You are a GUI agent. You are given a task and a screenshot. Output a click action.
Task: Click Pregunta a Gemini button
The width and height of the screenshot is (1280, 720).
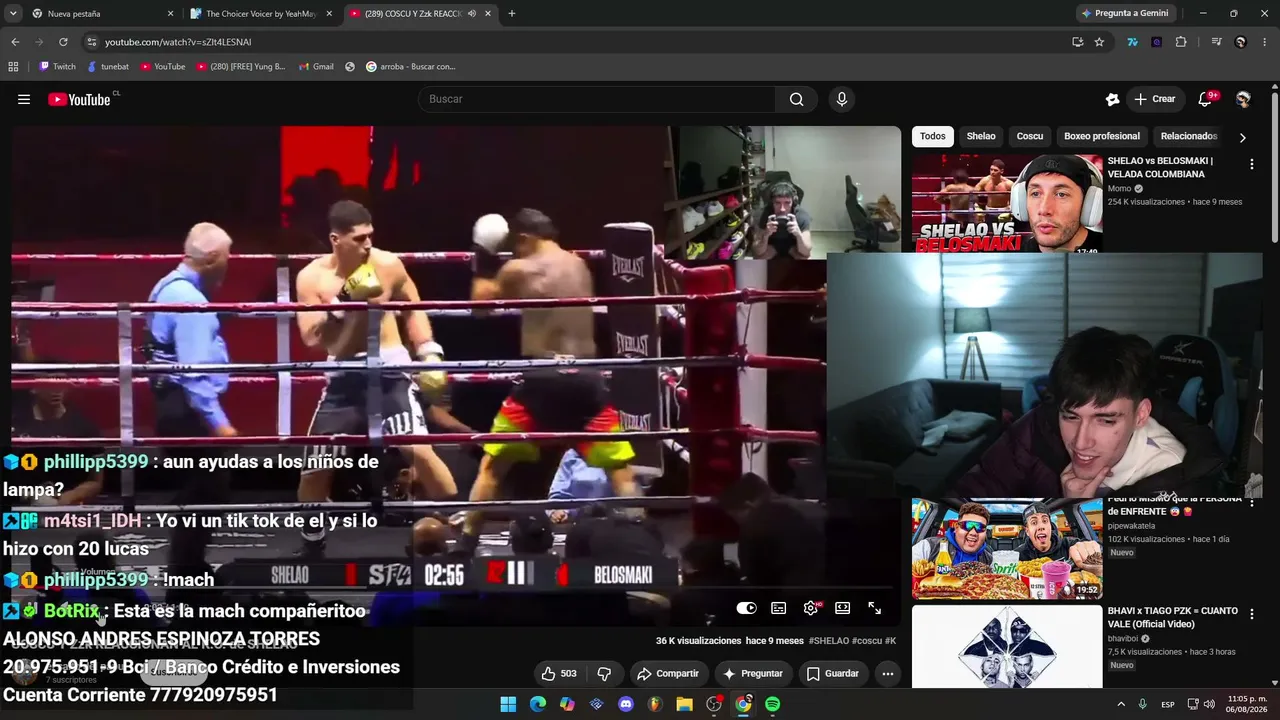(1124, 14)
